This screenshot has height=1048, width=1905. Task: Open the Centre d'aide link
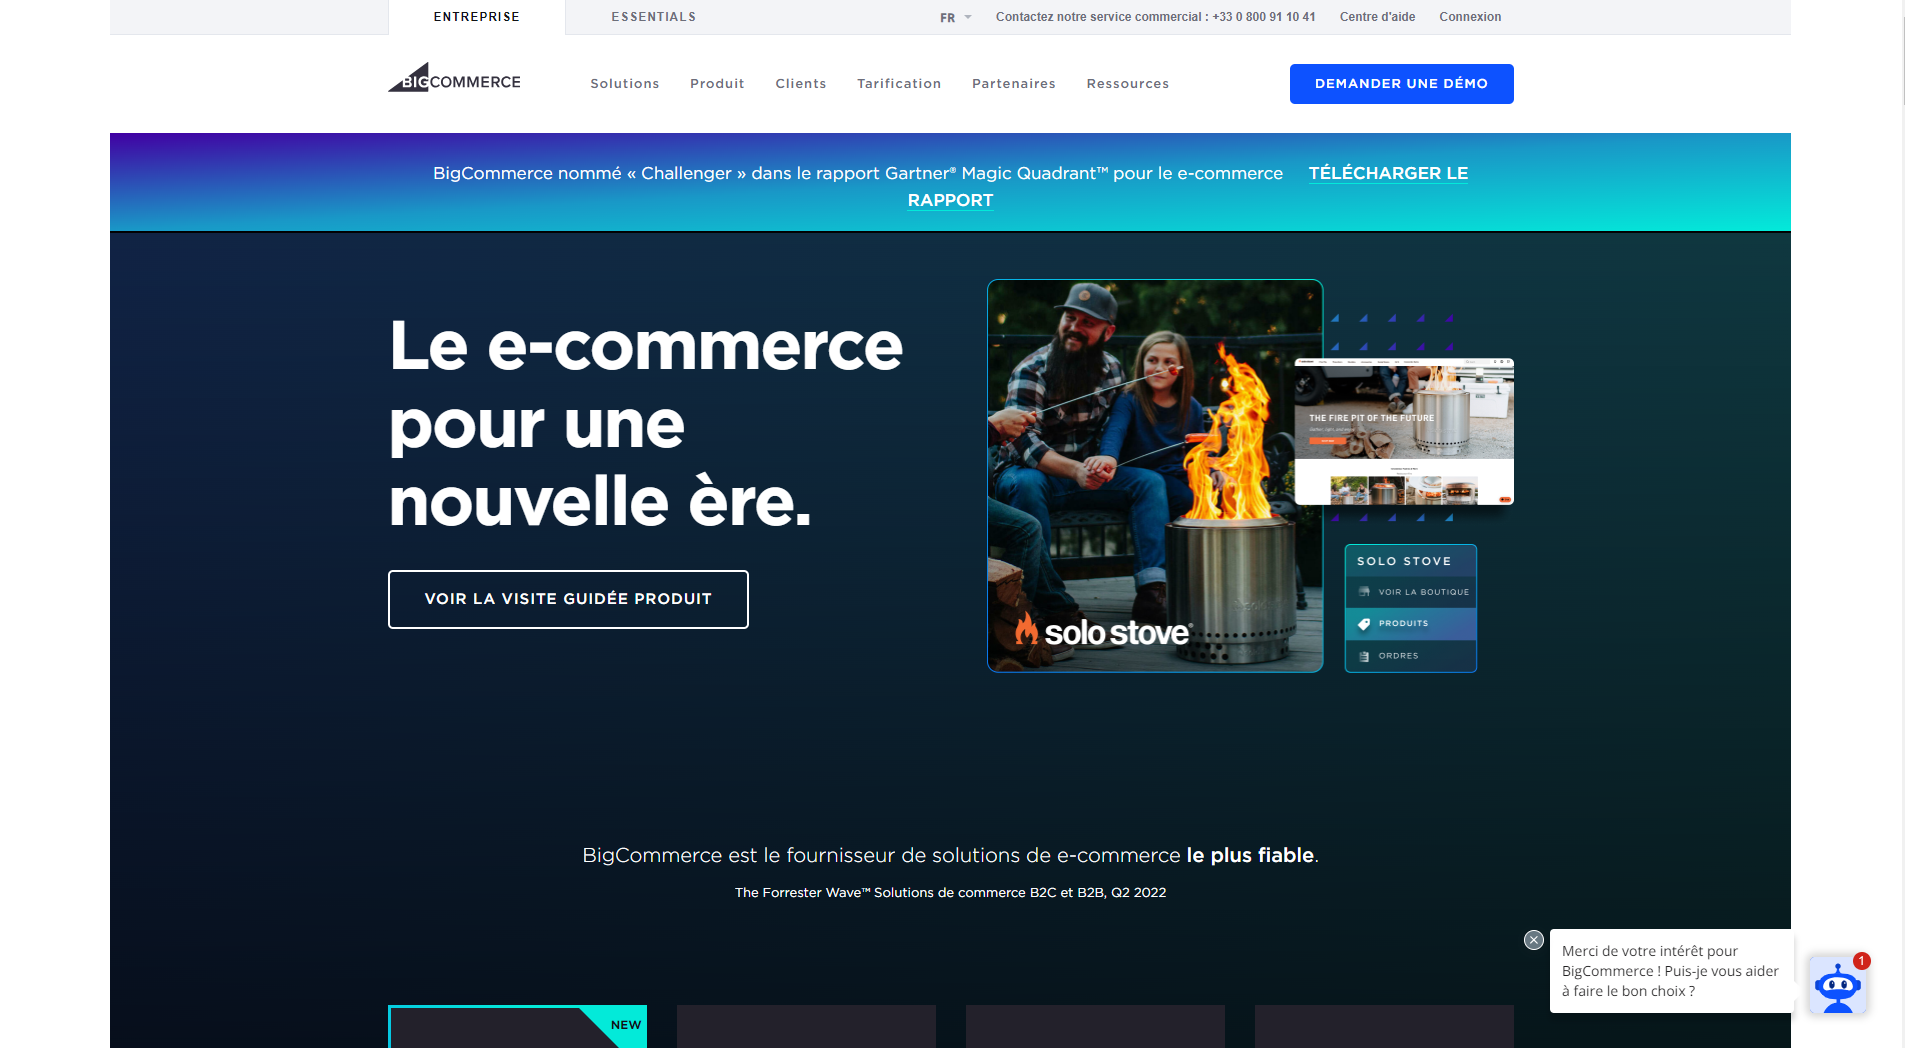point(1377,17)
